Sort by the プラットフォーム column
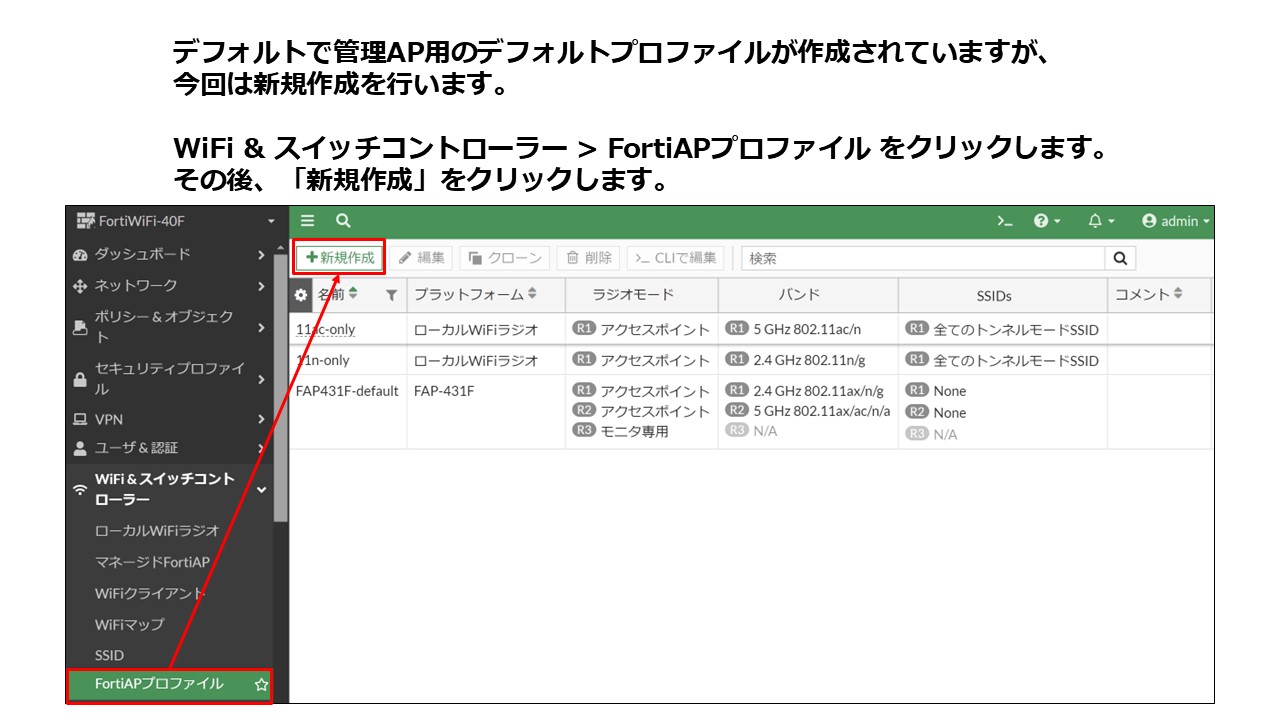The width and height of the screenshot is (1280, 720). [532, 294]
